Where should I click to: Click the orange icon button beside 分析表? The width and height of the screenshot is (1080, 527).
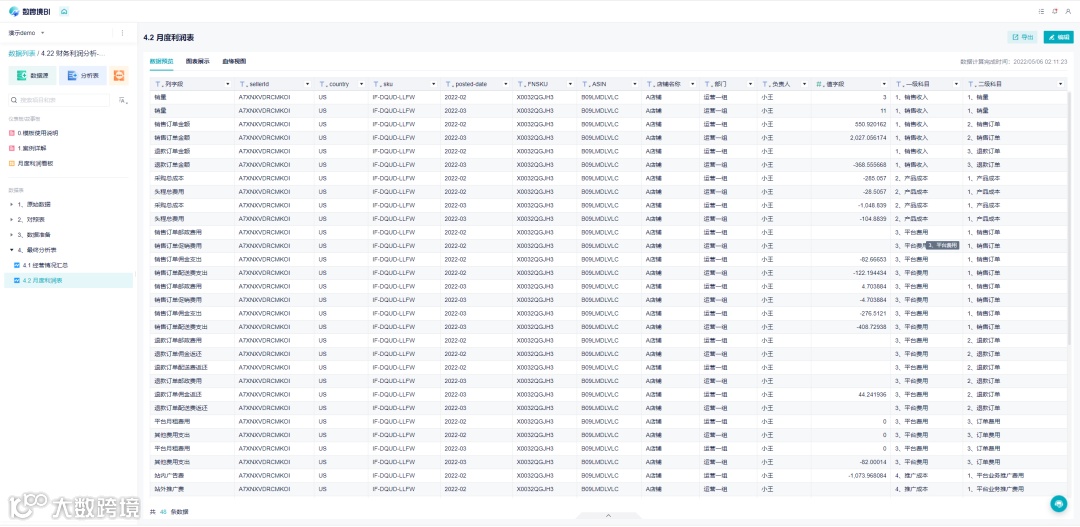pos(120,76)
